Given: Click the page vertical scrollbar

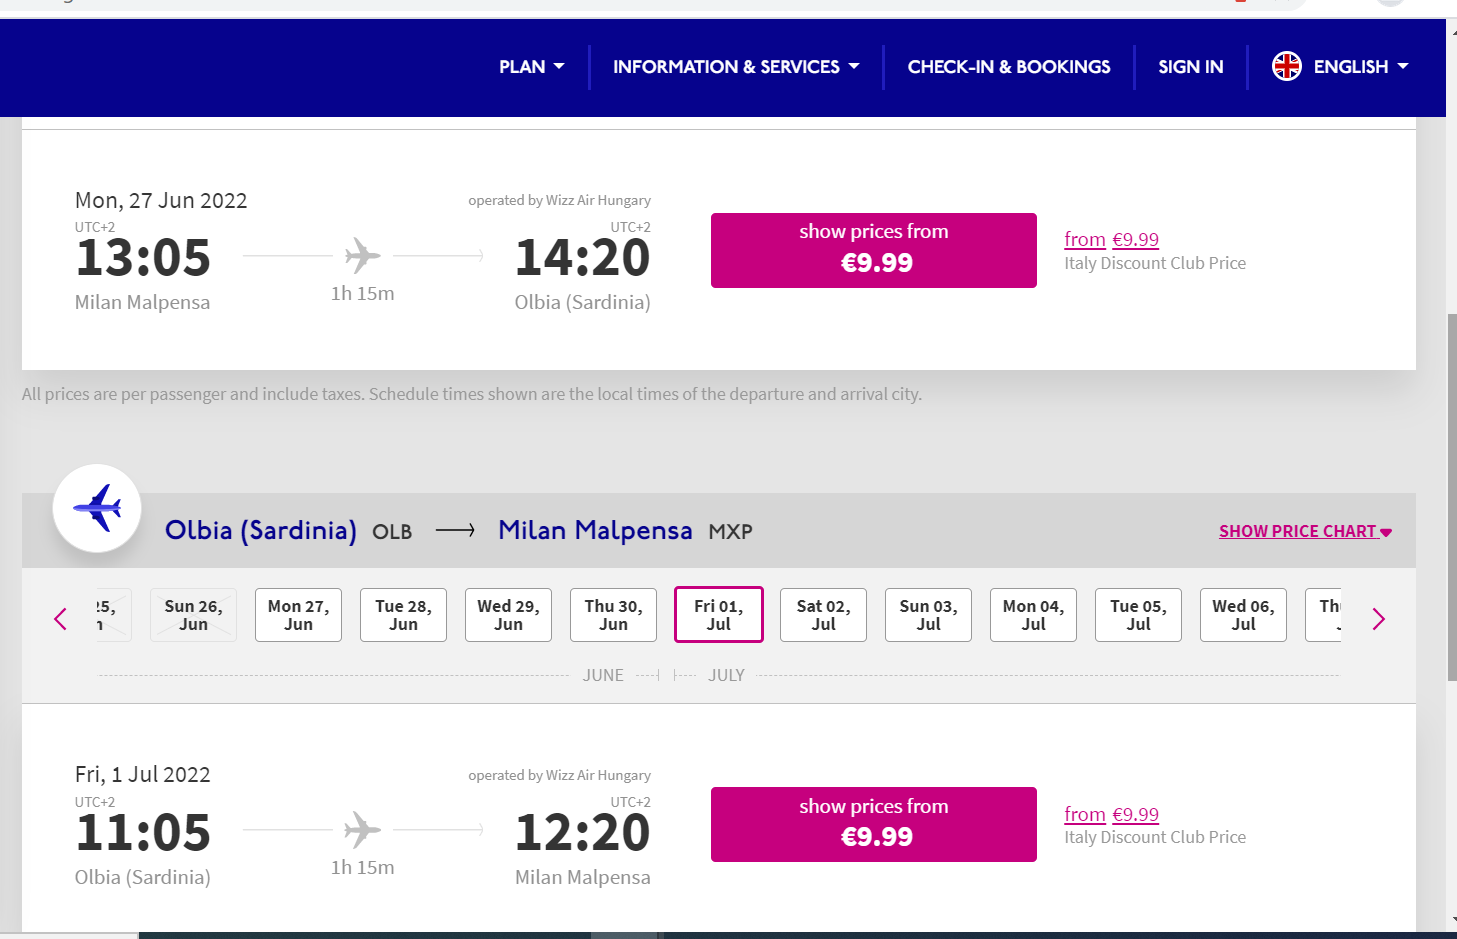Looking at the screenshot, I should [x=1452, y=498].
